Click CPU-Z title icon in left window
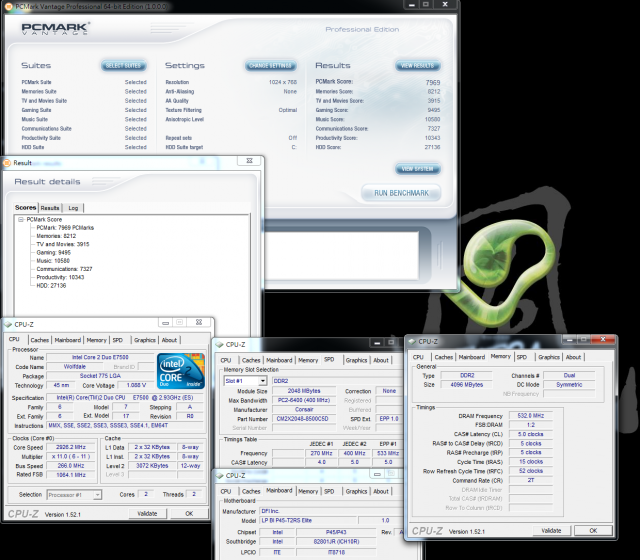Viewport: 640px width, 560px height. click(x=8, y=324)
